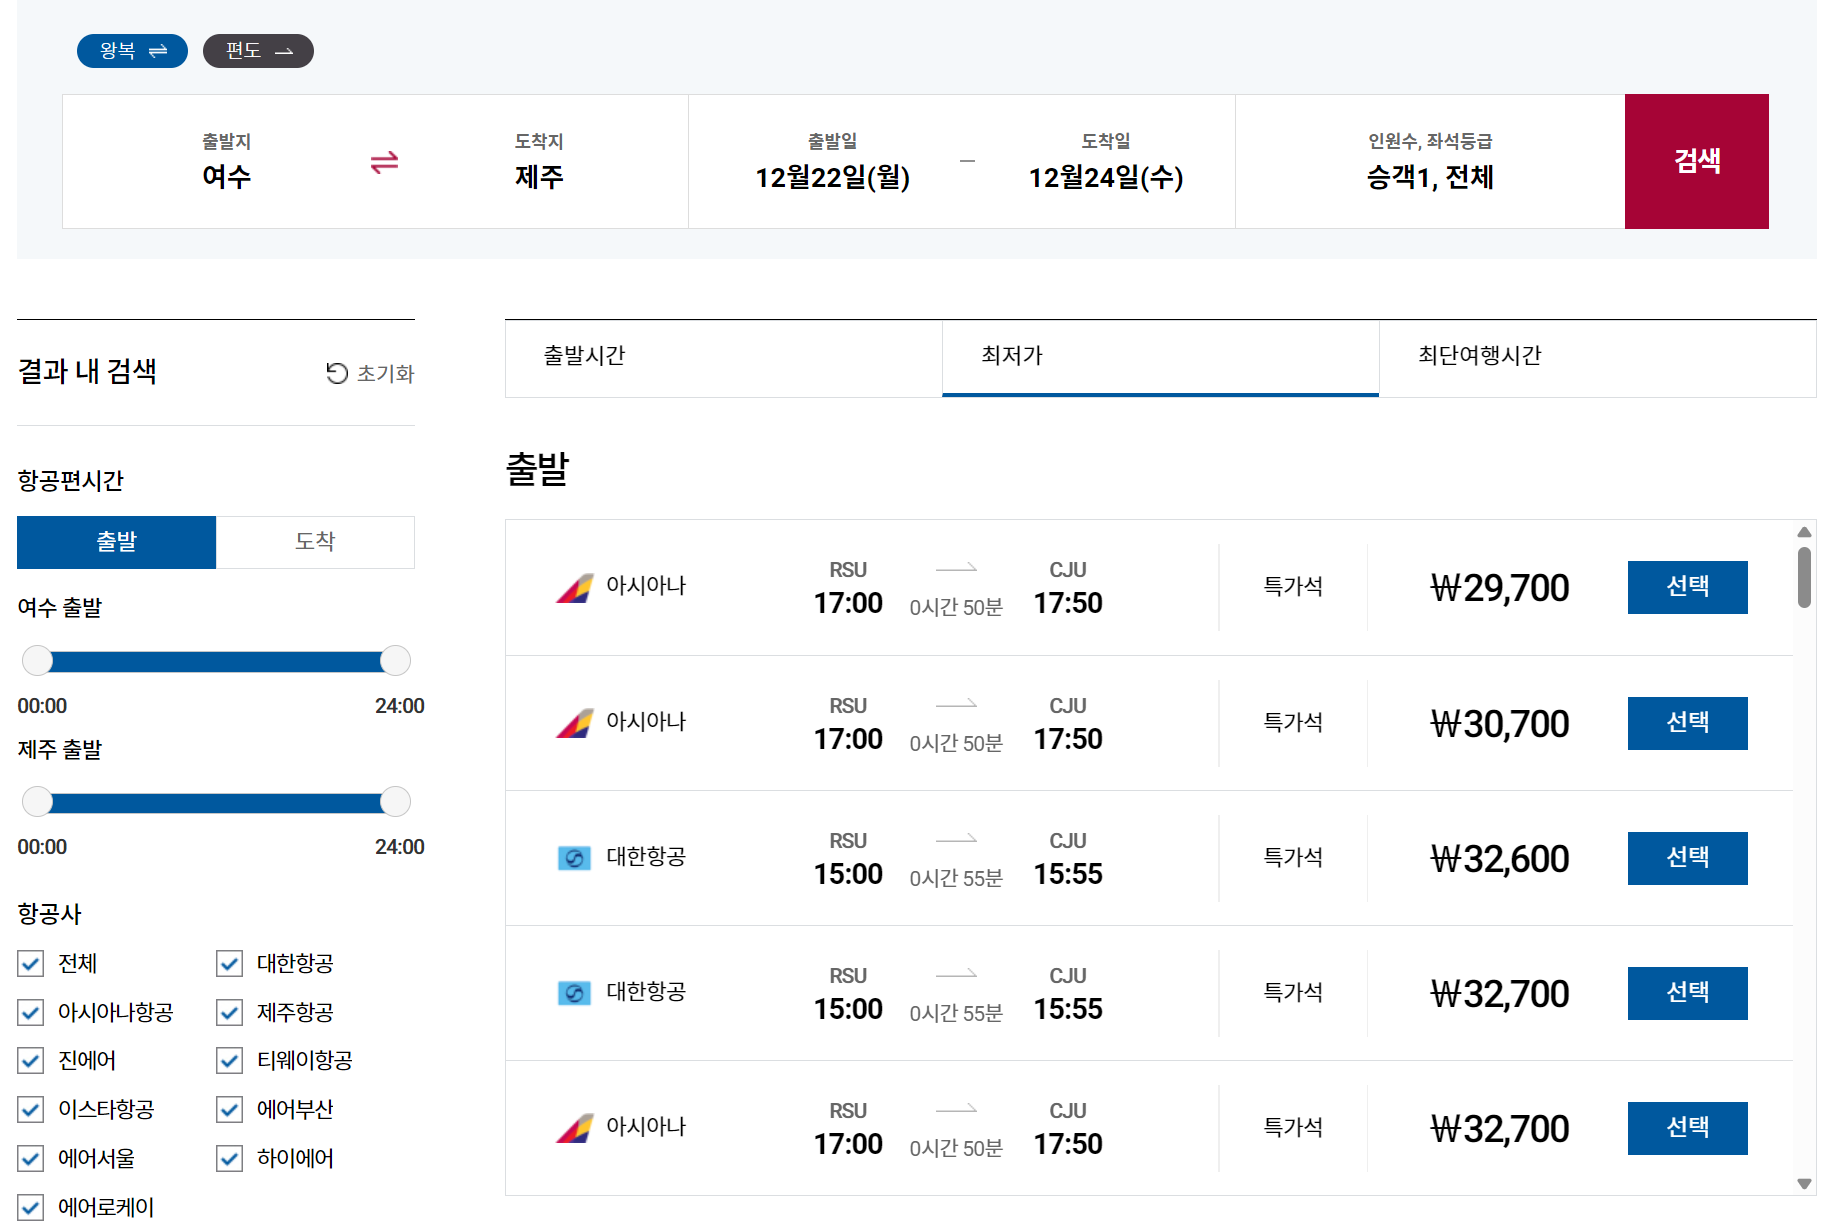Screen dimensions: 1833x1224
Task: Uncheck the 대한항공 airline checkbox
Action: click(x=230, y=964)
